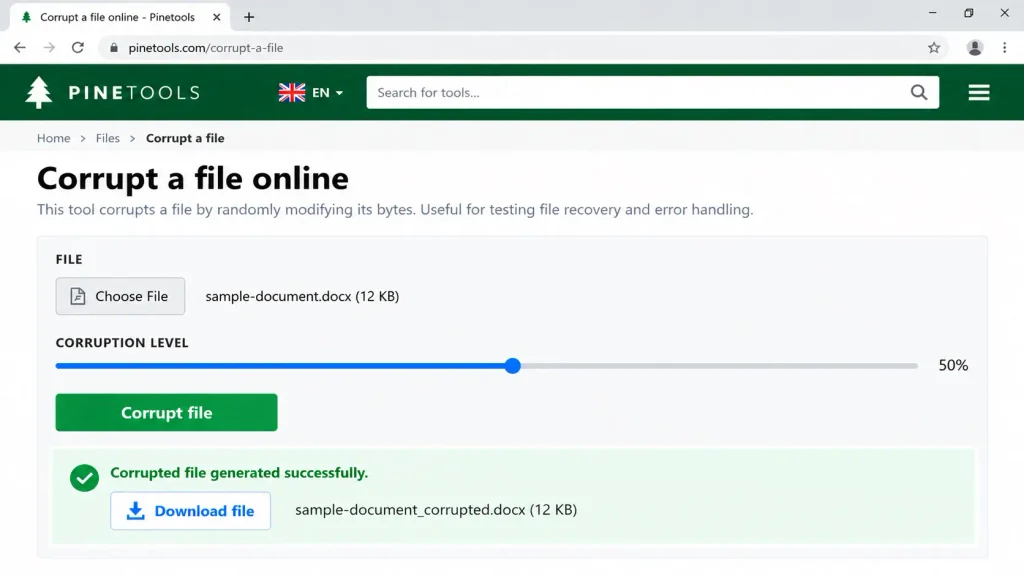Click the Corrupt a file online heading
This screenshot has height=576, width=1024.
[193, 178]
